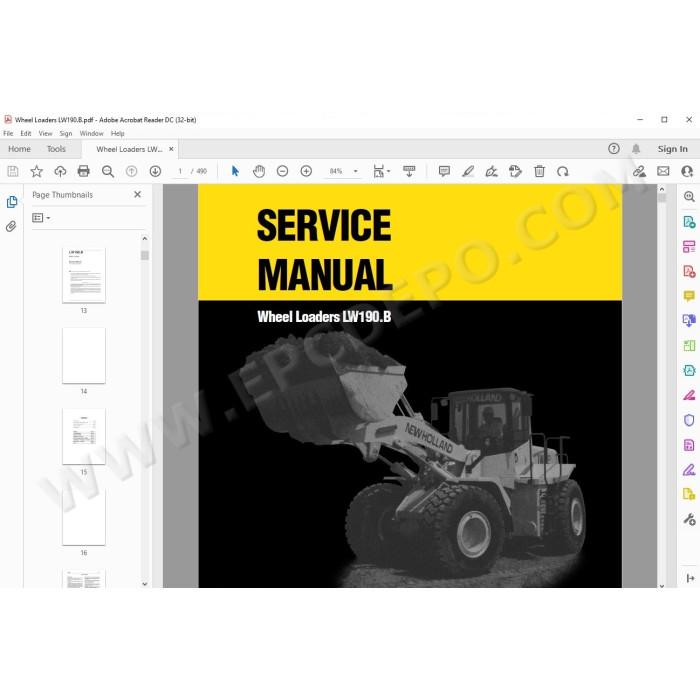Zoom out with minus icon
The height and width of the screenshot is (700, 700).
coord(283,171)
